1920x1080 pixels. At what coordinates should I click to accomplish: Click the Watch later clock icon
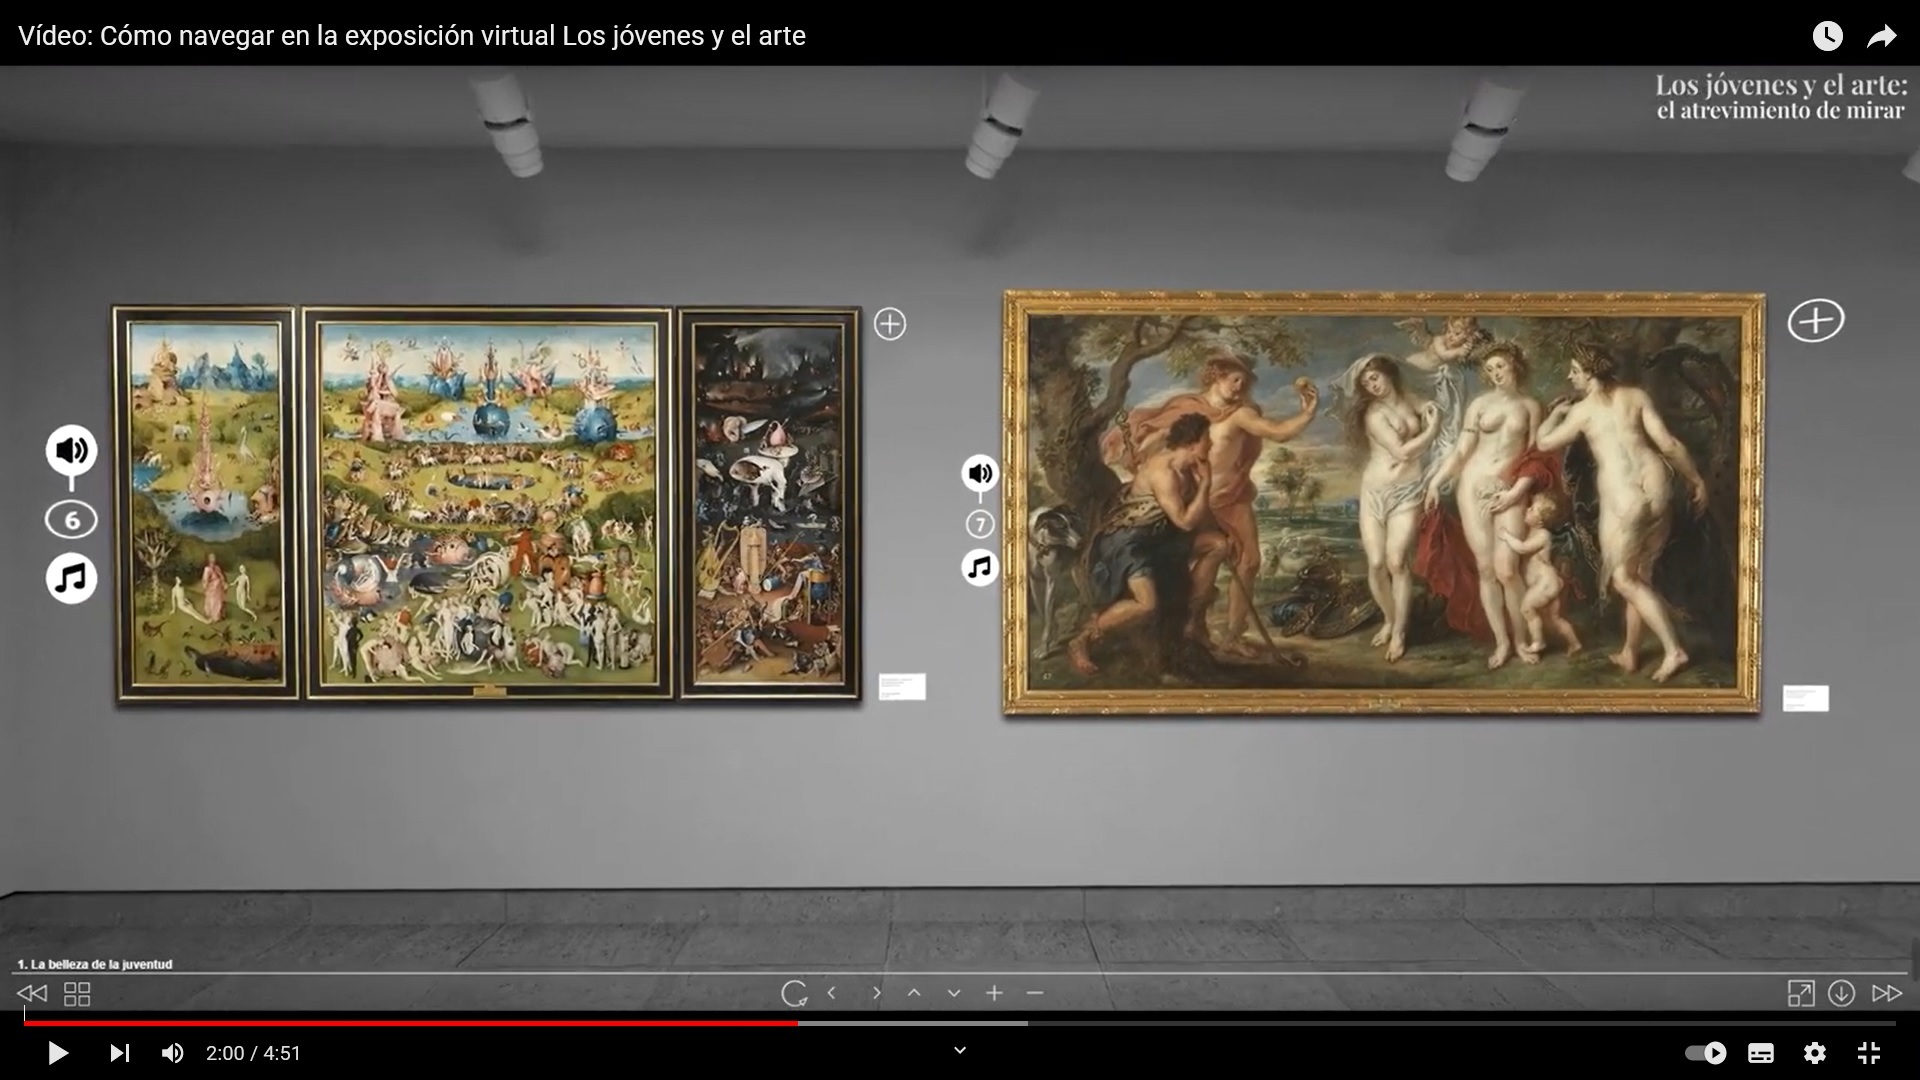(1827, 36)
